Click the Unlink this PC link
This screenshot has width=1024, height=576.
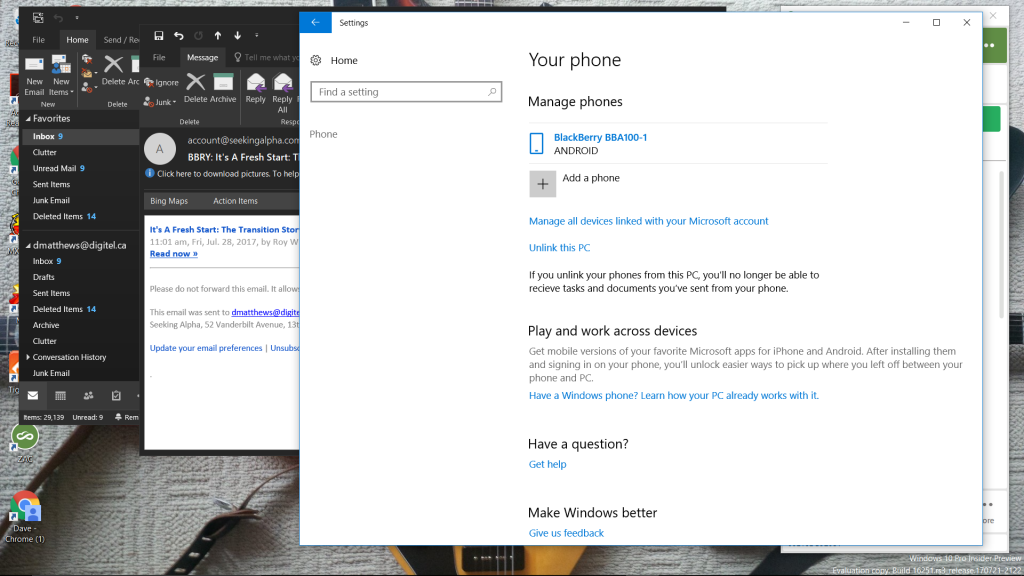[x=560, y=248]
